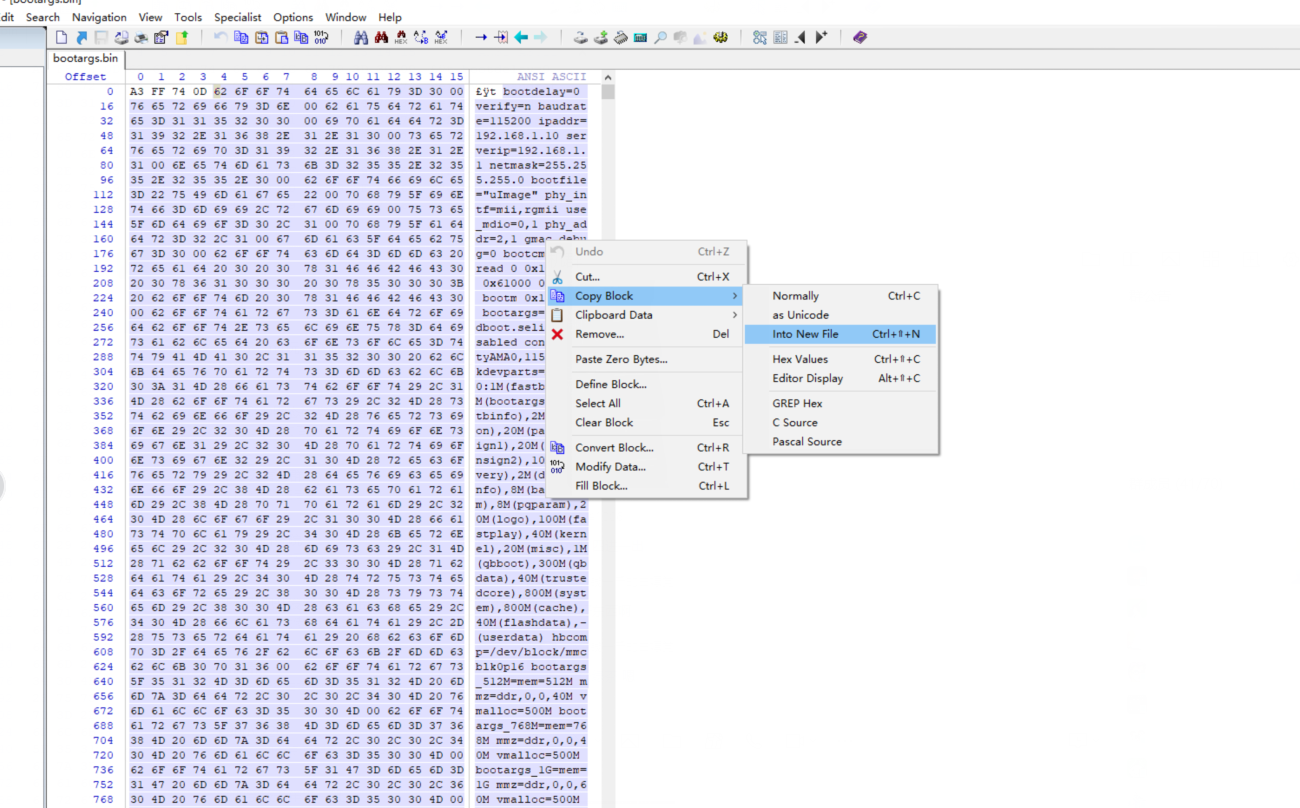Choose Fill Block... in the context menu

(x=647, y=486)
